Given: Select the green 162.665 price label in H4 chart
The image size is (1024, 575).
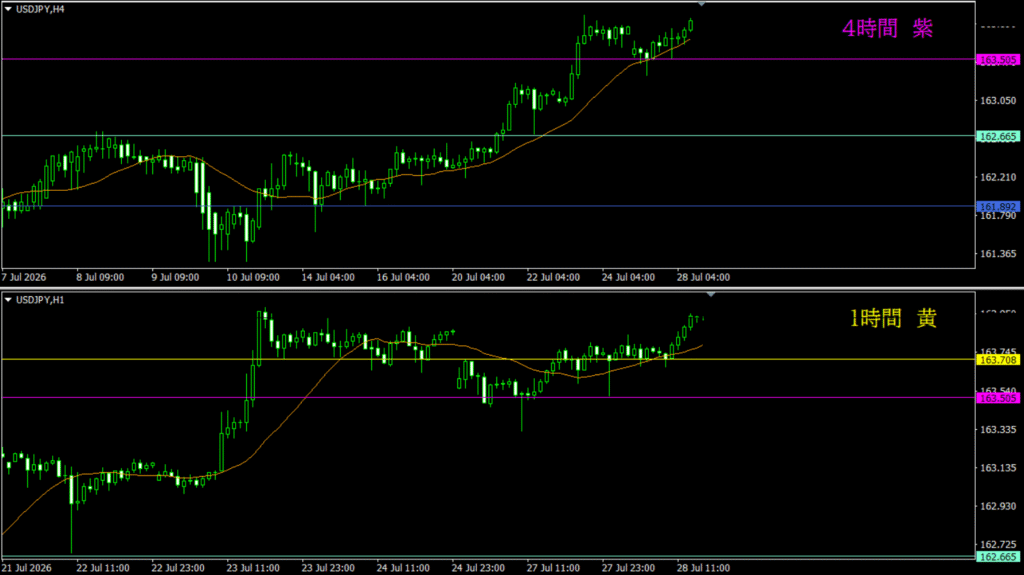Looking at the screenshot, I should coord(998,137).
